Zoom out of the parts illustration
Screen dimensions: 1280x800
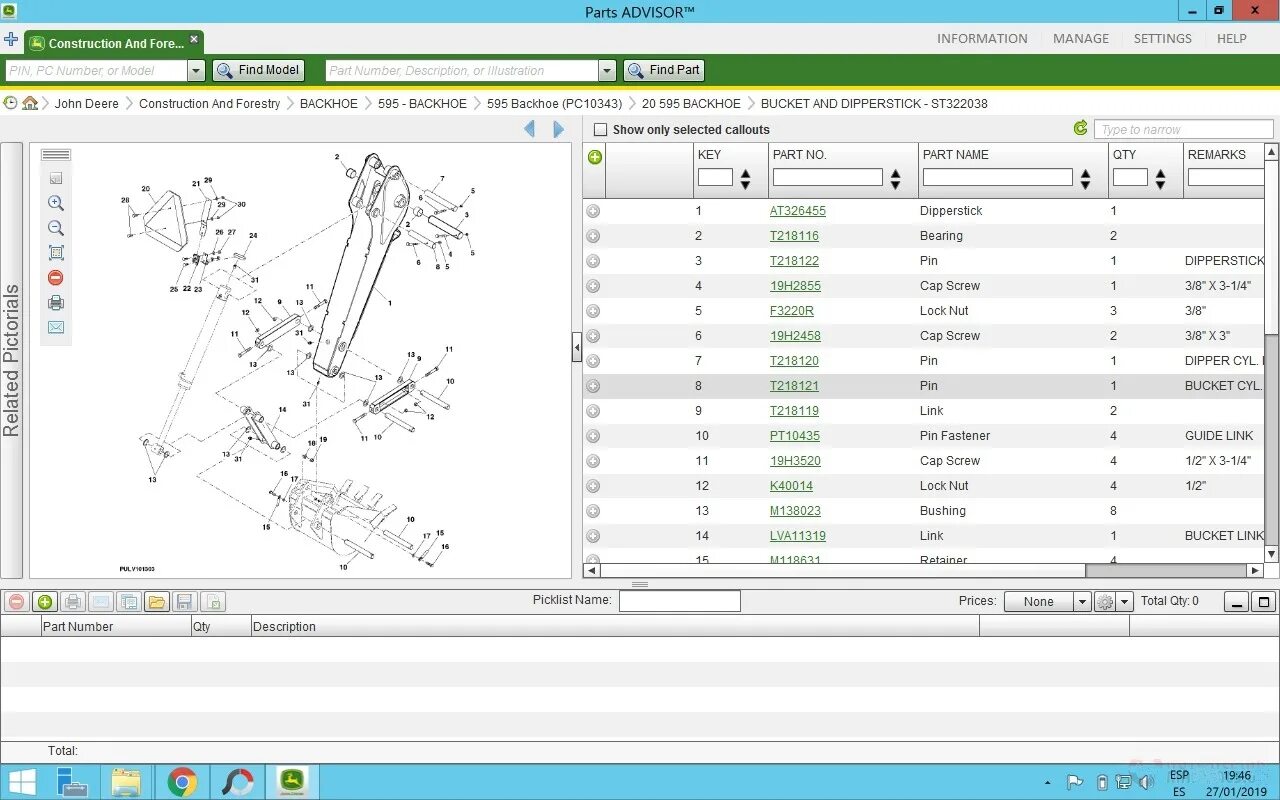click(56, 228)
